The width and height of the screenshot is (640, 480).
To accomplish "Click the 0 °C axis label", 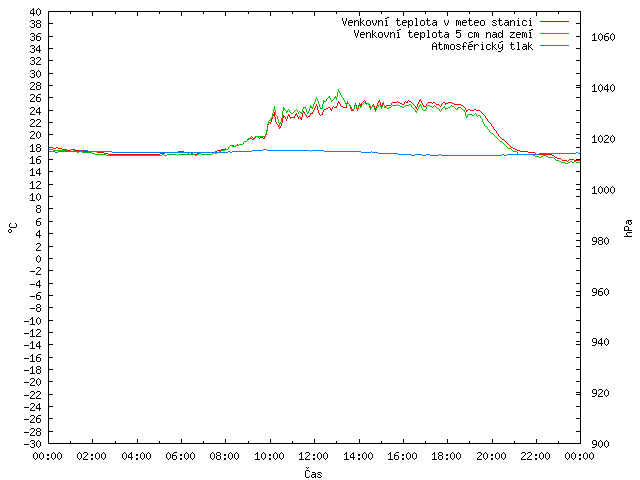I will 38,259.
